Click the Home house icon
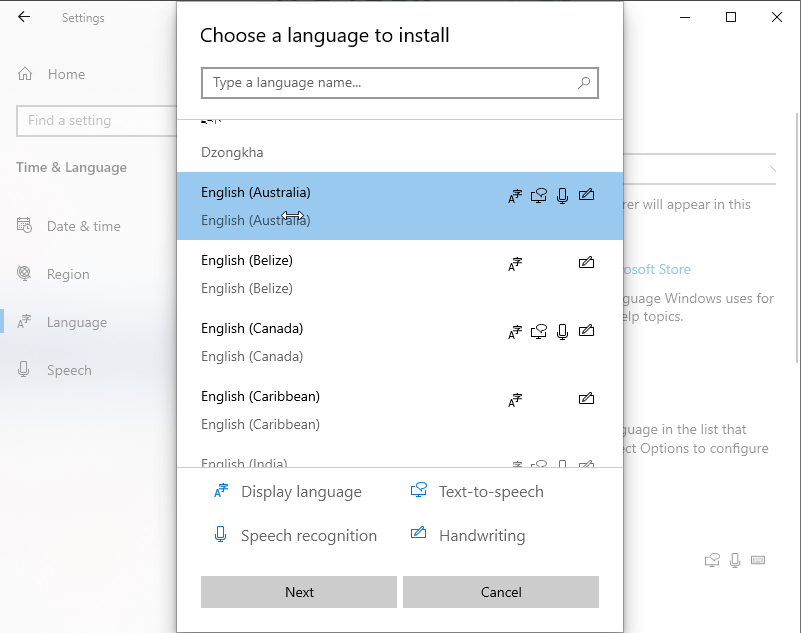The image size is (801, 633). tap(25, 74)
